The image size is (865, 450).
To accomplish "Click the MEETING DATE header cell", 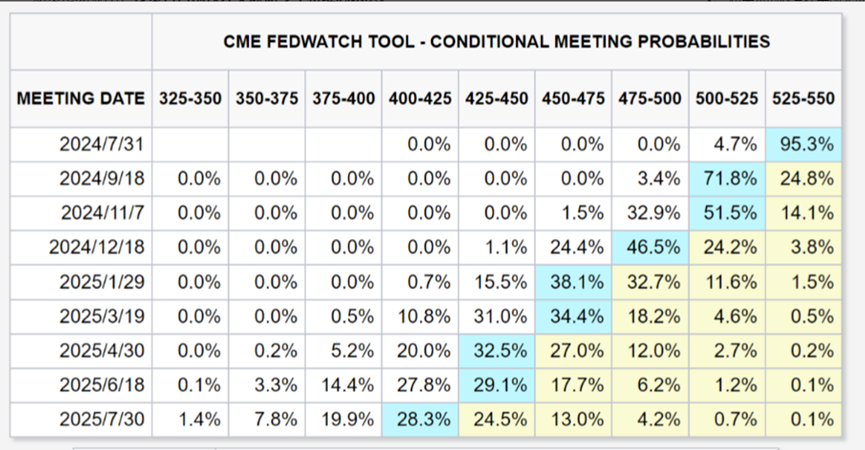I will 82,100.
